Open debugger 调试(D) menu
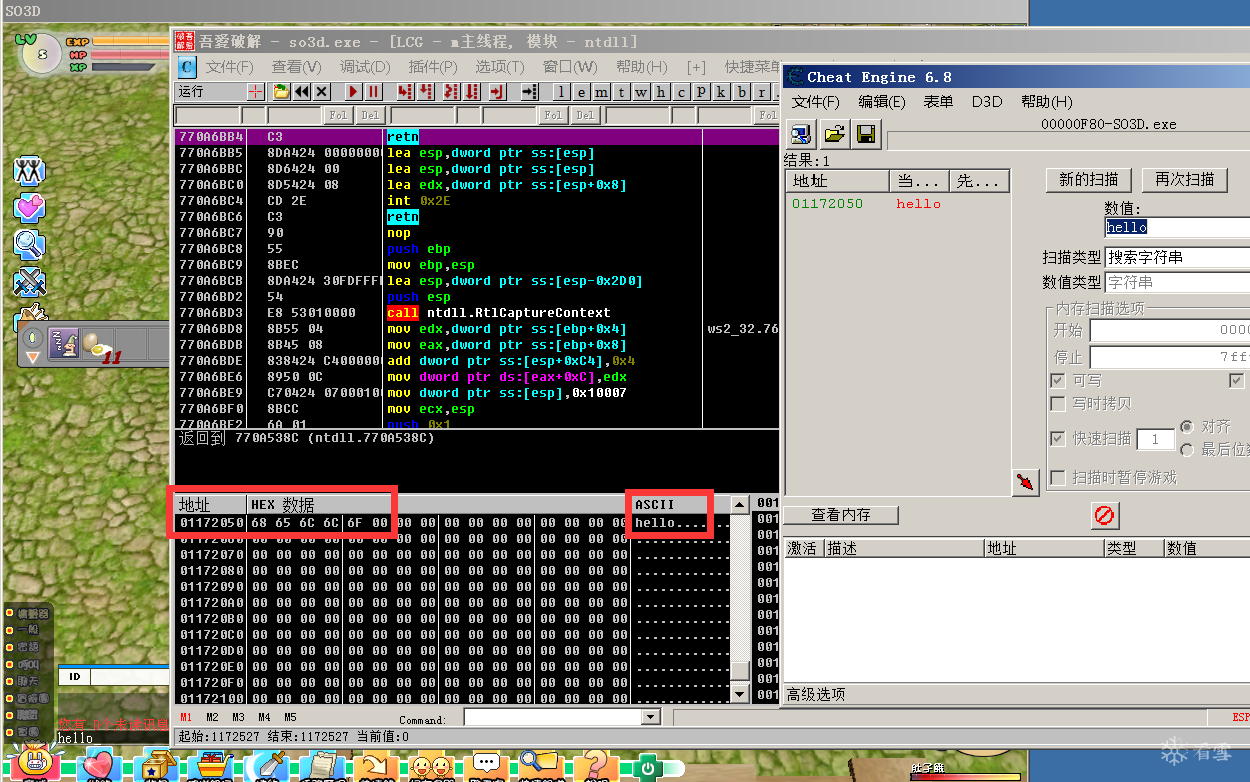Image resolution: width=1250 pixels, height=782 pixels. pyautogui.click(x=365, y=67)
